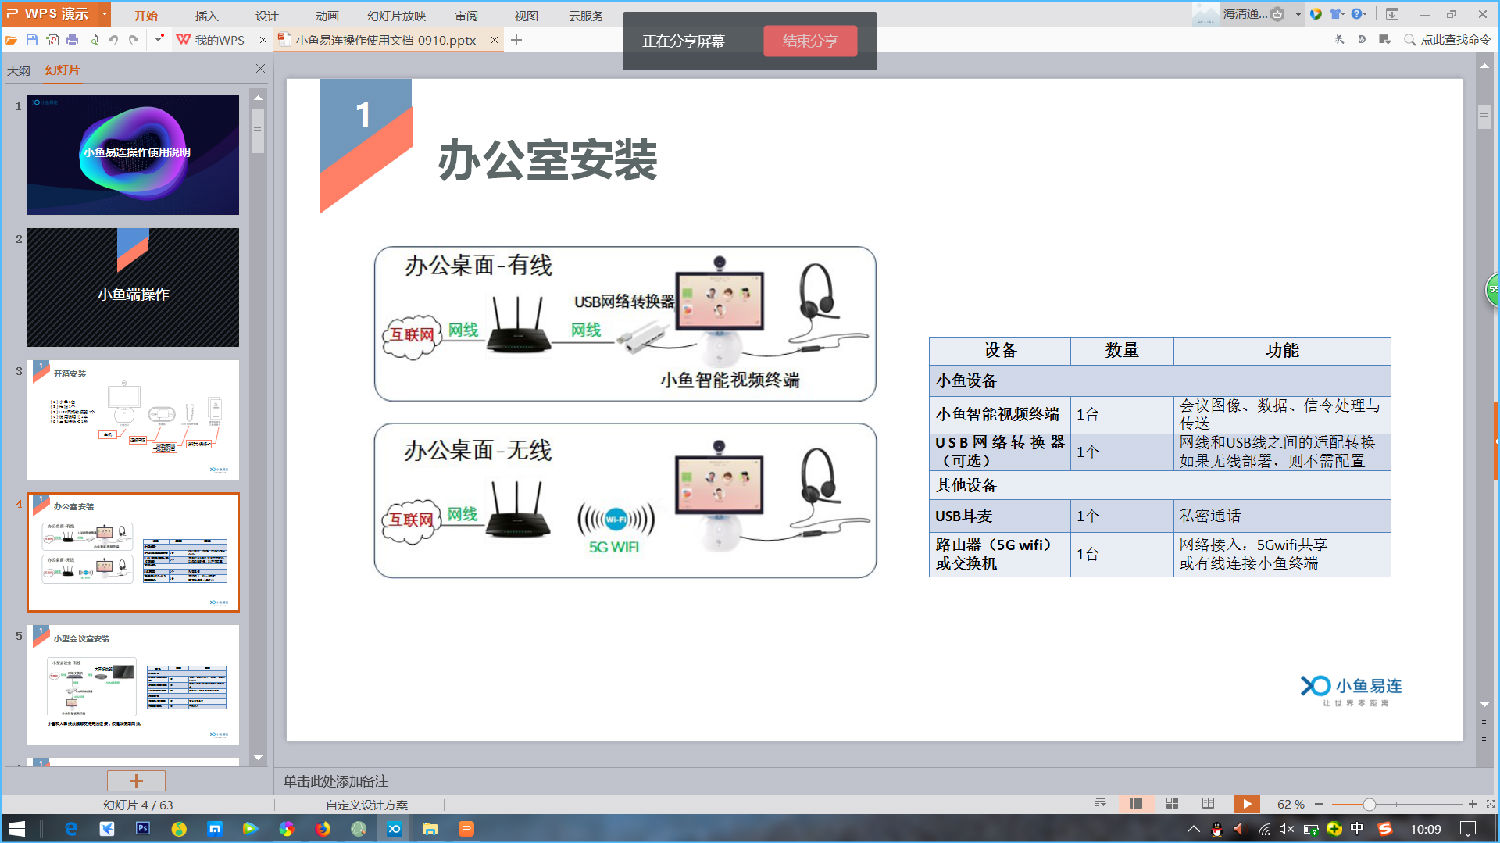Save the presentation with the disk icon

click(x=32, y=40)
